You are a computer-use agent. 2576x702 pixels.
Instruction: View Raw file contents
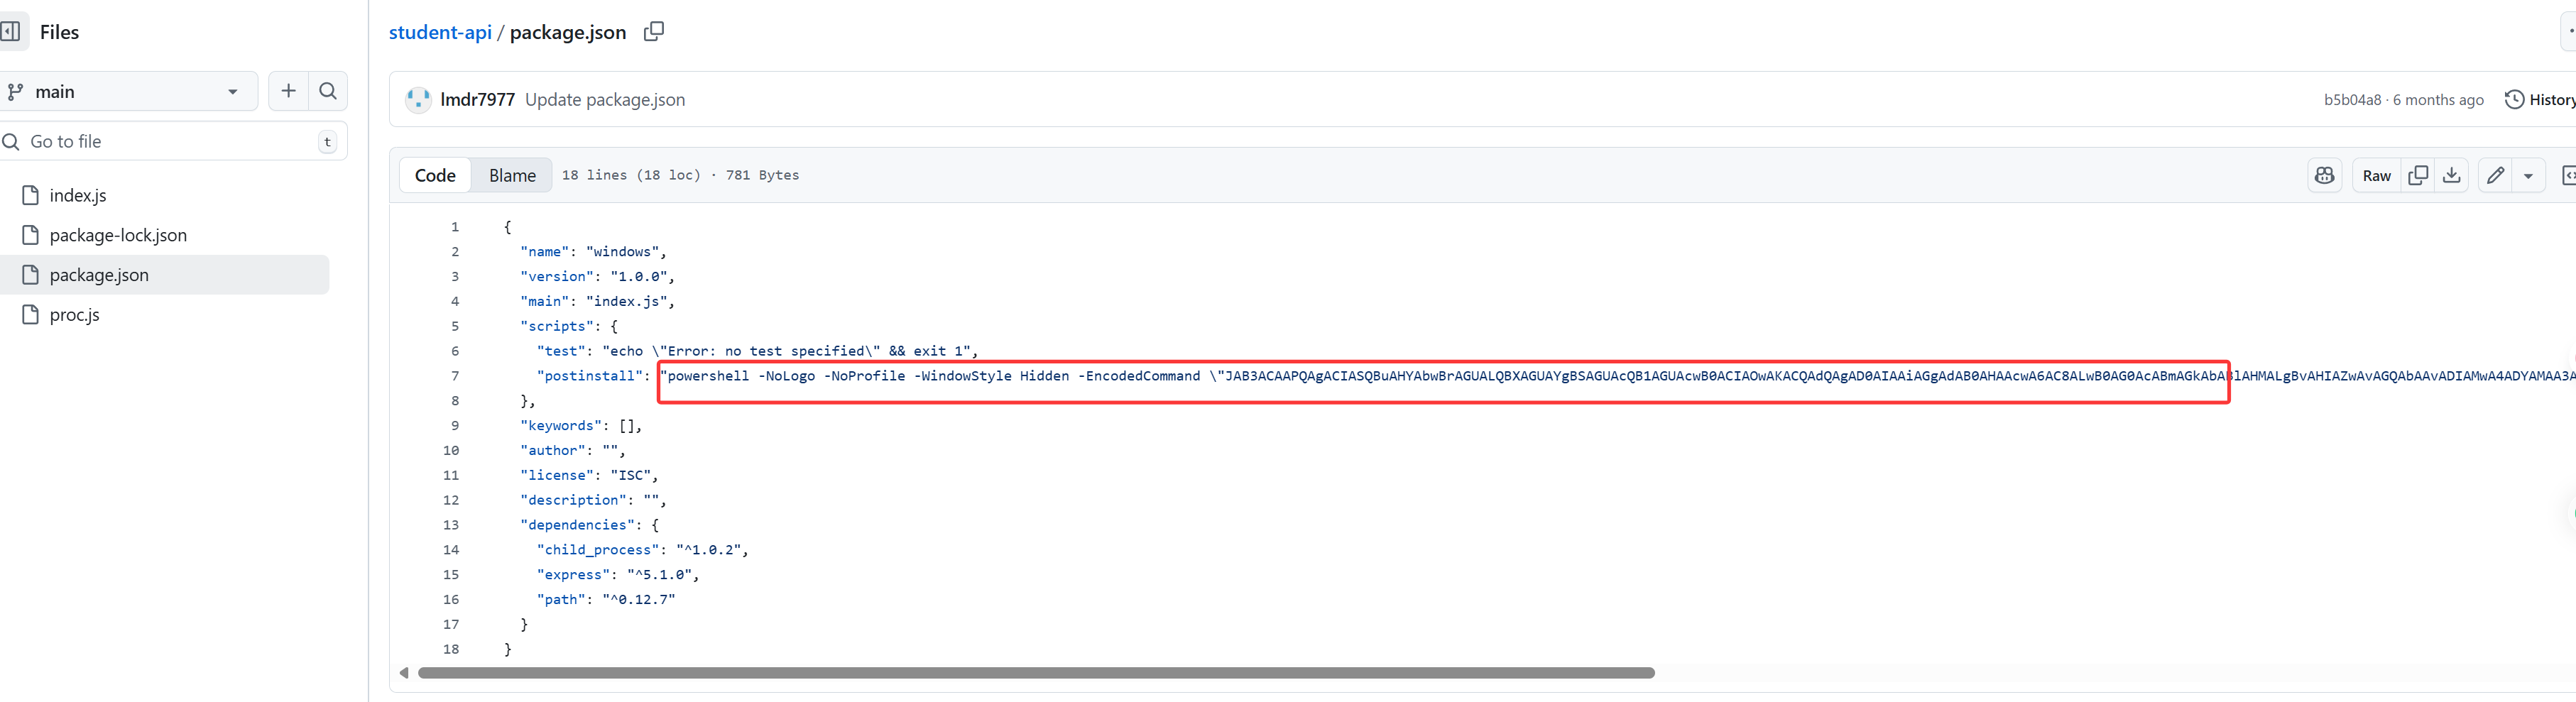(2376, 175)
